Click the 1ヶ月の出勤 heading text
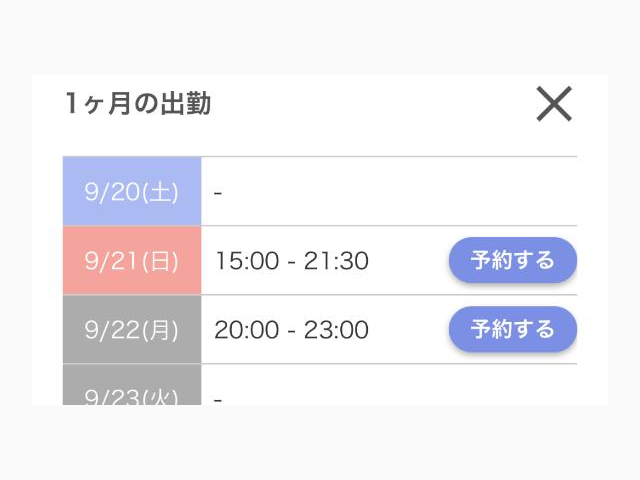 138,103
